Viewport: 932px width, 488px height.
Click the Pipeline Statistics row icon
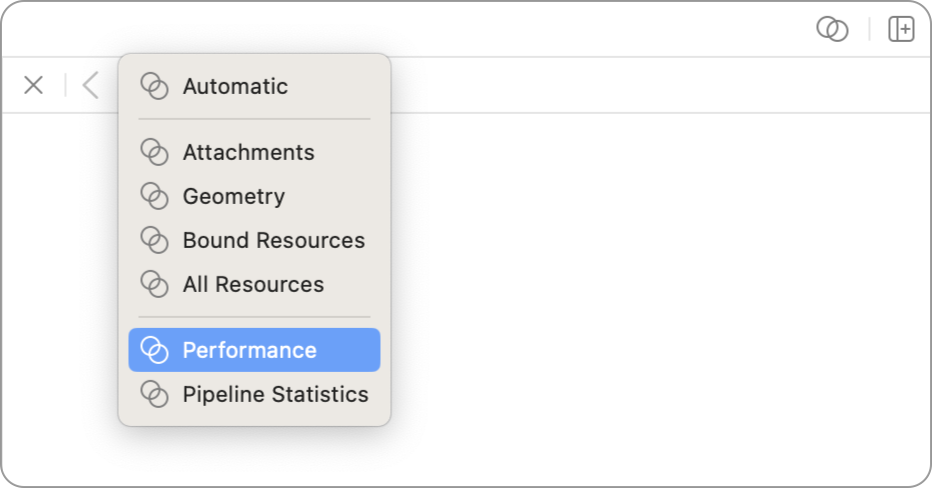(x=154, y=395)
